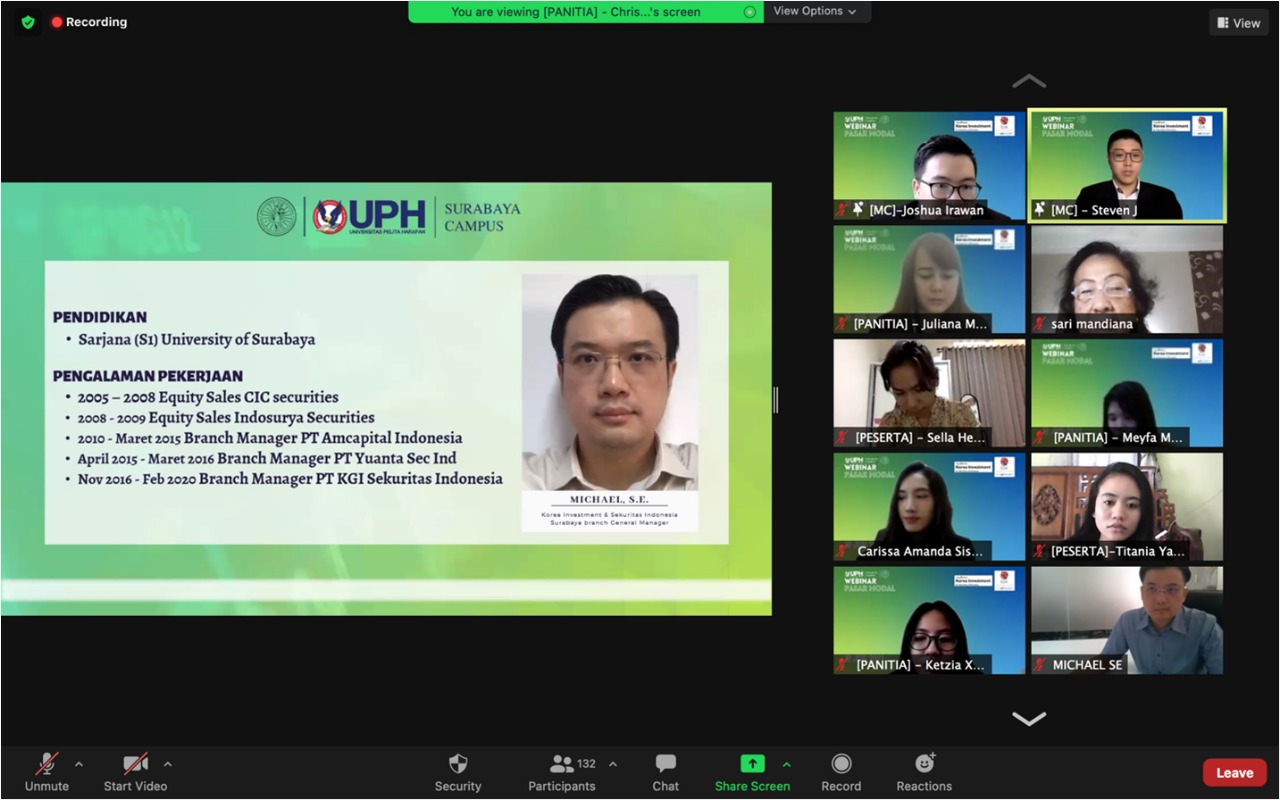Open the Chat panel
1280x800 pixels.
(x=666, y=772)
